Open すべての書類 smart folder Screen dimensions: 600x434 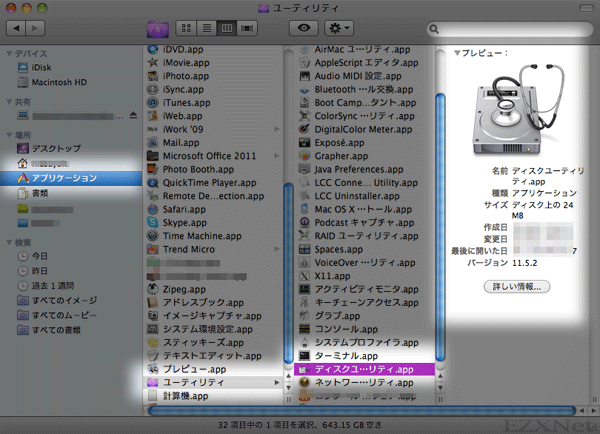(49, 330)
